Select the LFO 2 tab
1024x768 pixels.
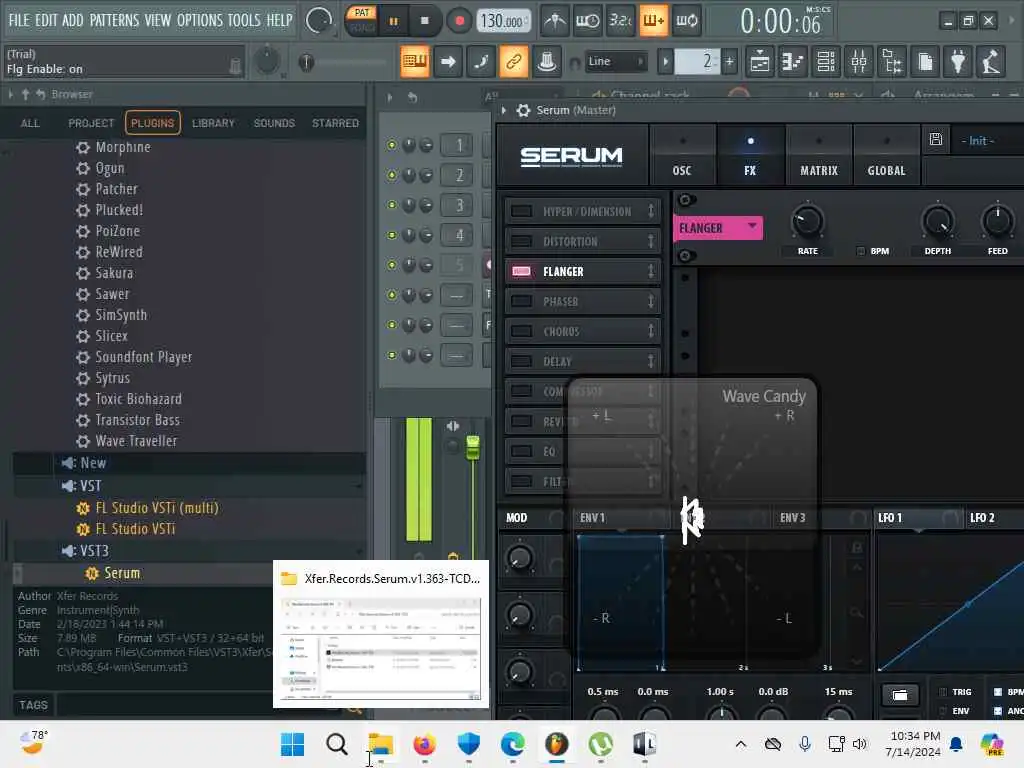(x=982, y=518)
